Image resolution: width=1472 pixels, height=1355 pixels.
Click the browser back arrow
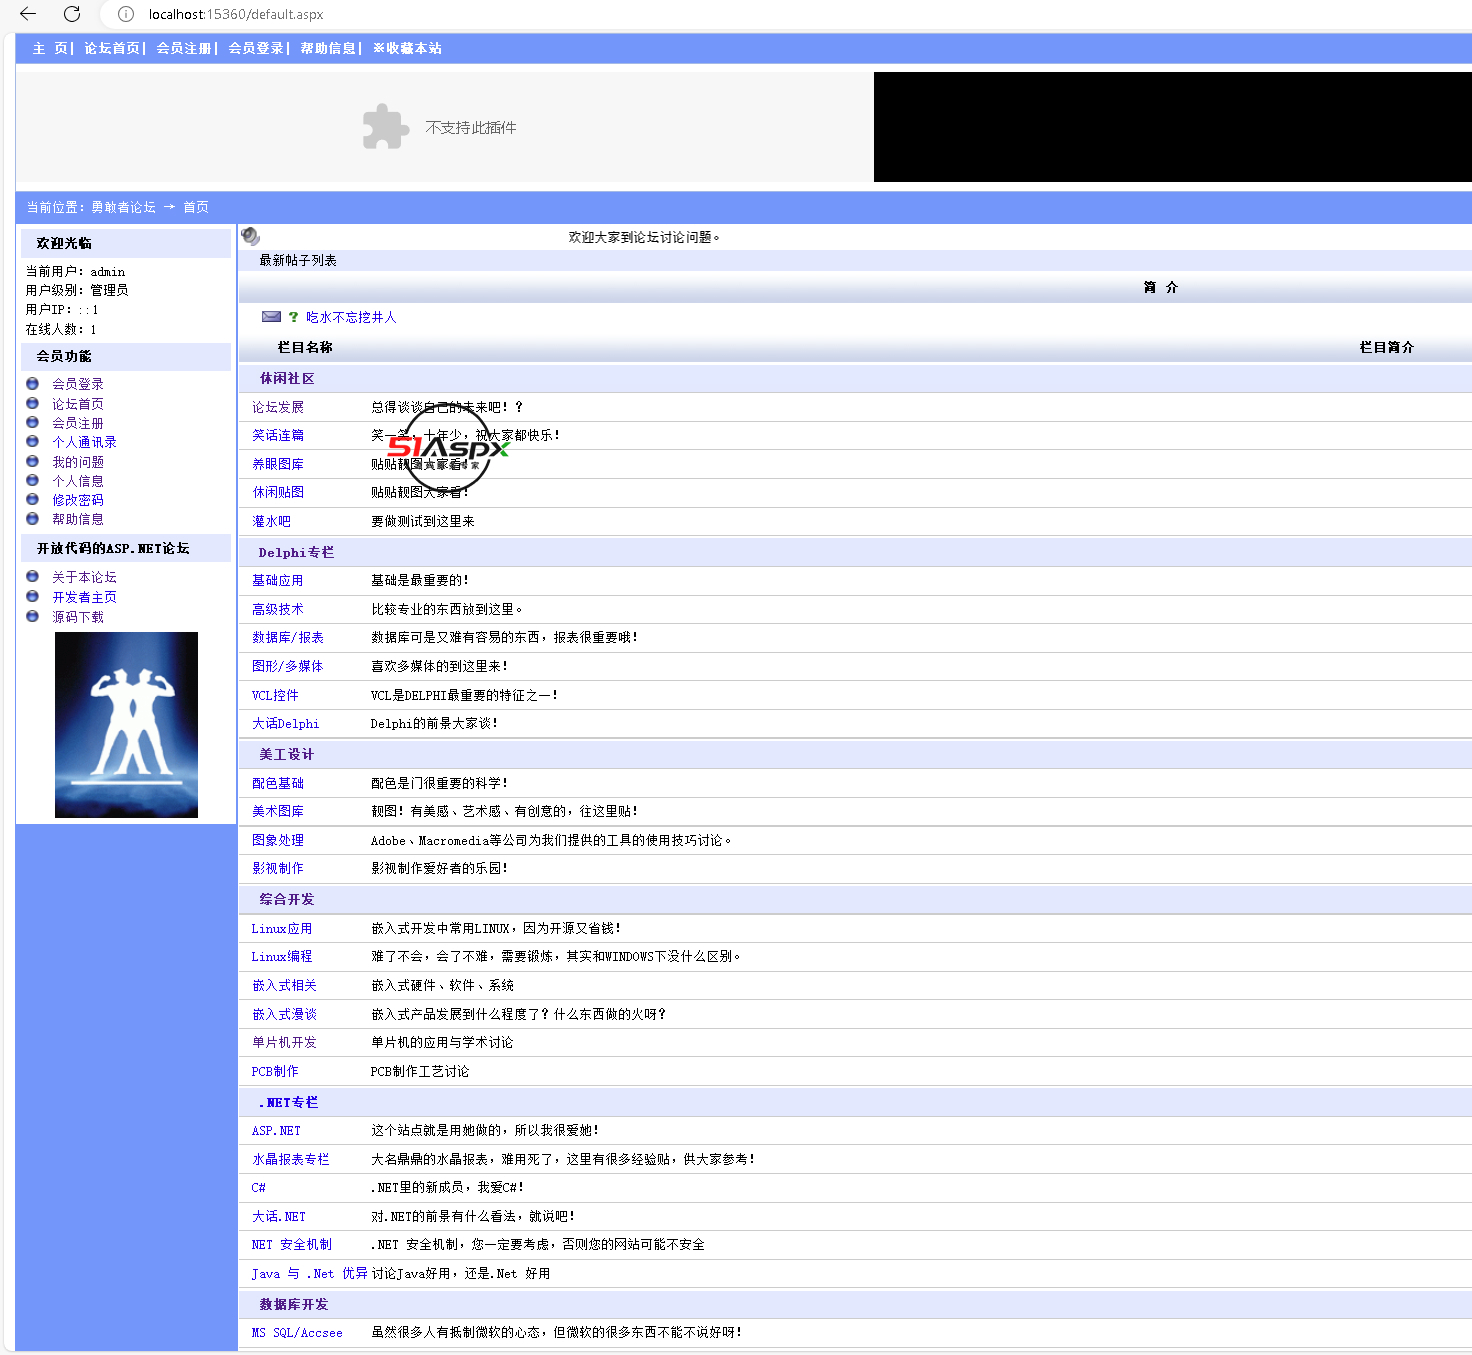tap(28, 14)
